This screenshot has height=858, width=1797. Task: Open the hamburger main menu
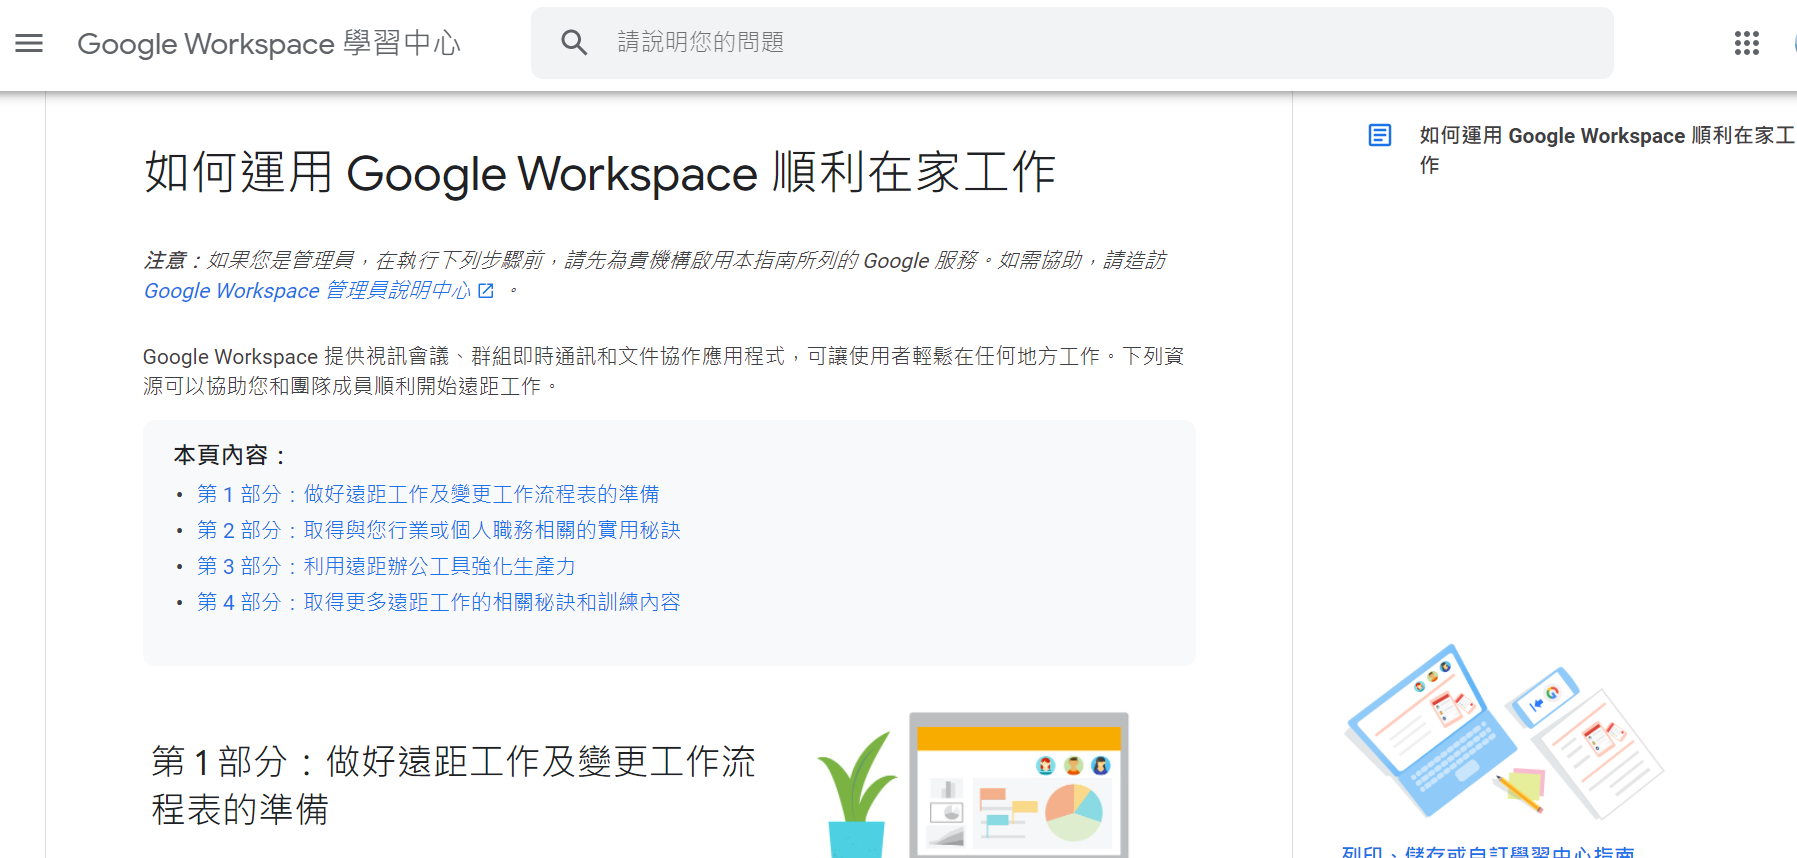click(29, 43)
